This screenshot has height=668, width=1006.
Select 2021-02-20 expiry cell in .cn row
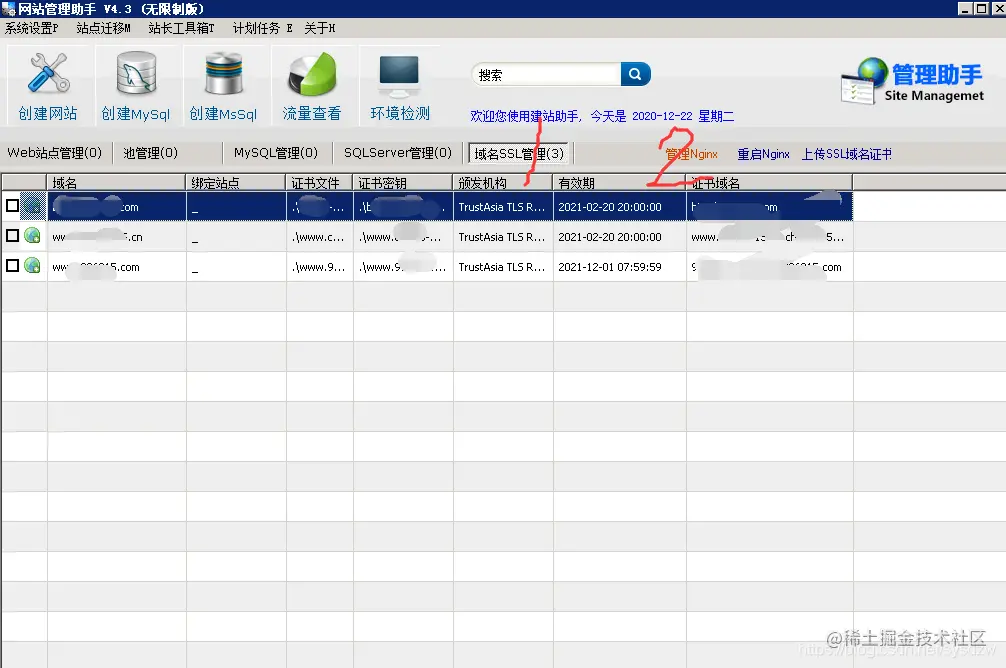(x=620, y=237)
